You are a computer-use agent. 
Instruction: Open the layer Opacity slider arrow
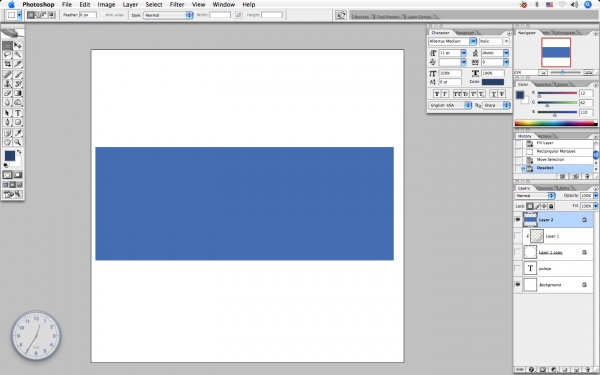(595, 196)
